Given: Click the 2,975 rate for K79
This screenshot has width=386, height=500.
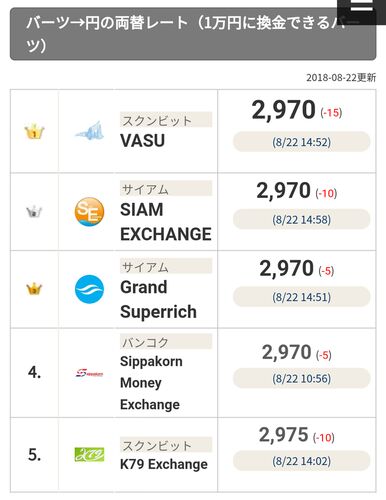Looking at the screenshot, I should 283,435.
